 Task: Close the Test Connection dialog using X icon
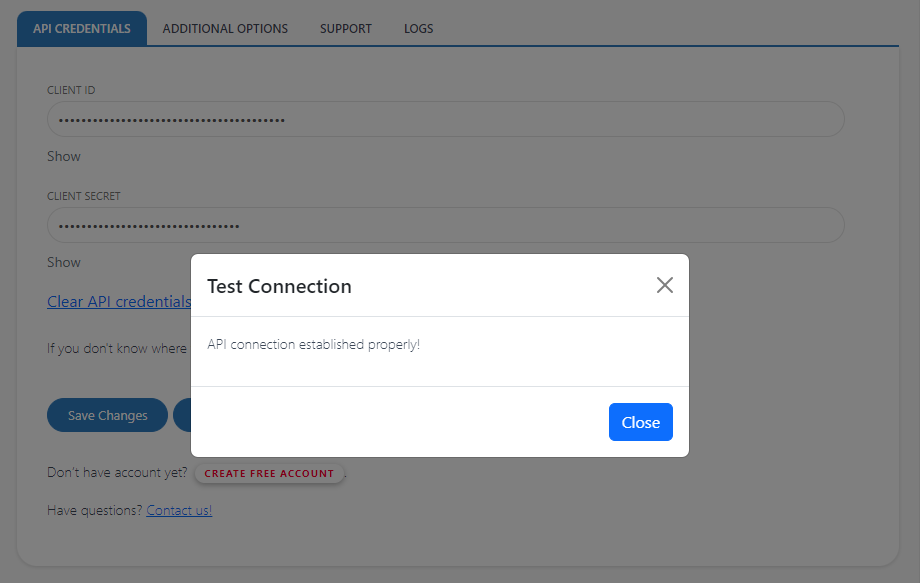(665, 285)
